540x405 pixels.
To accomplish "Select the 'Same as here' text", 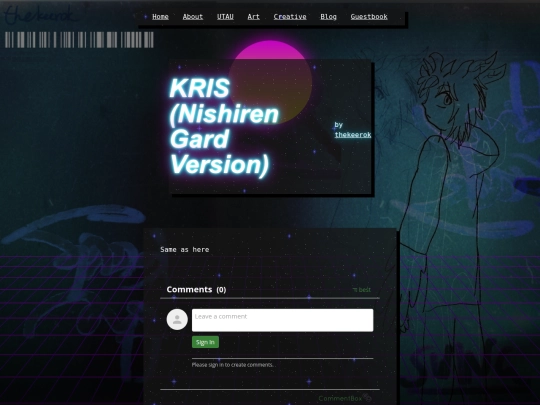I will click(185, 249).
